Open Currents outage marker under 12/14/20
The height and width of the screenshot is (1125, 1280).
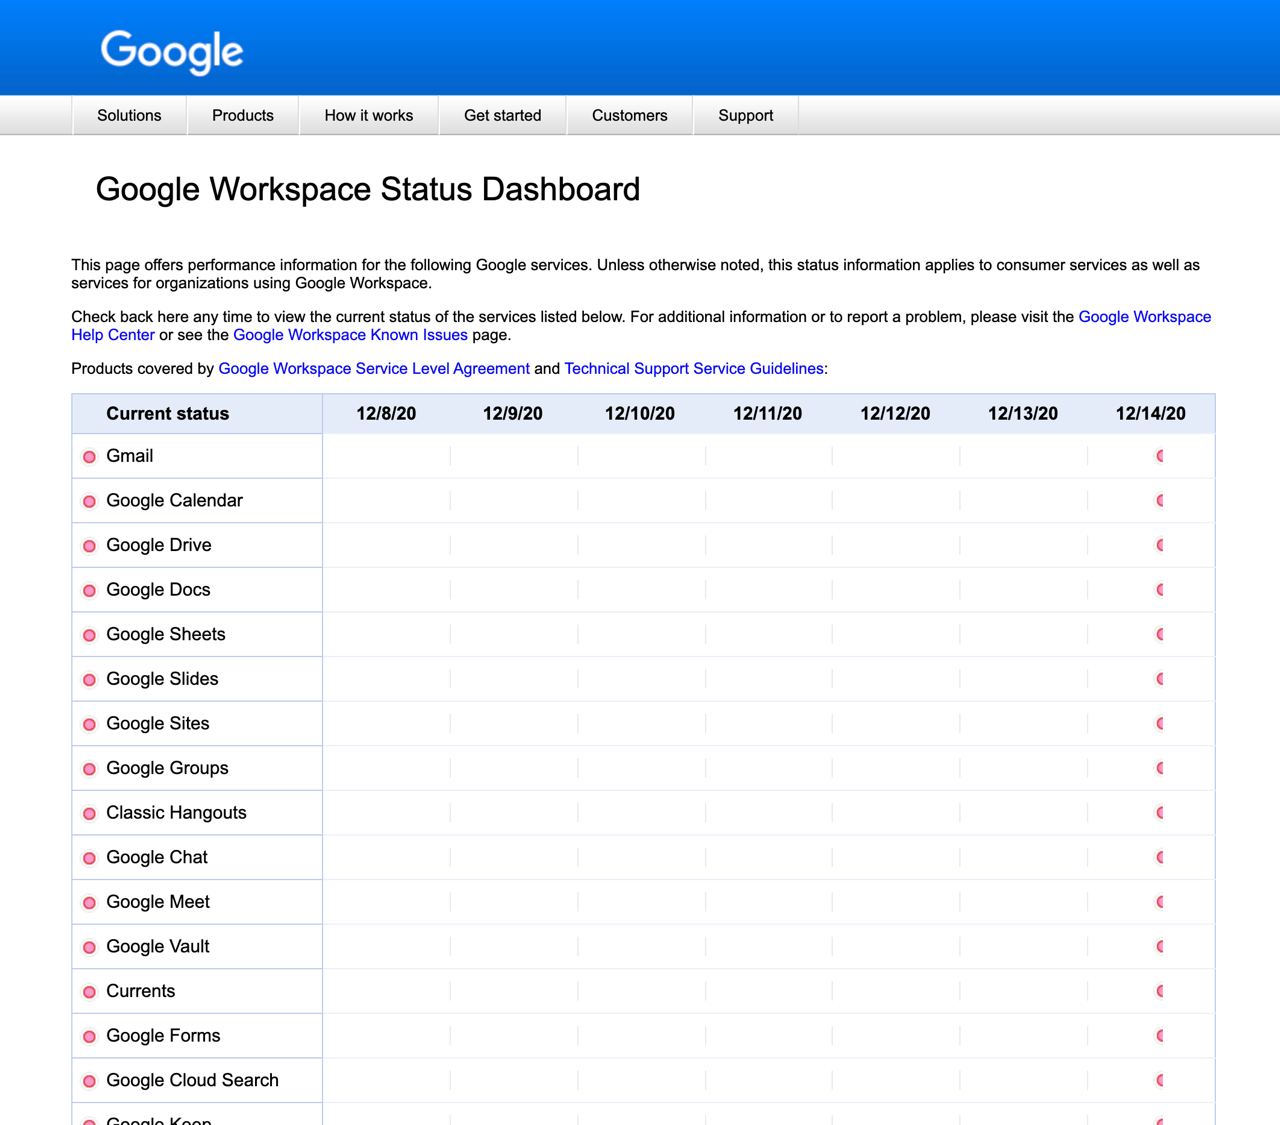[1160, 991]
